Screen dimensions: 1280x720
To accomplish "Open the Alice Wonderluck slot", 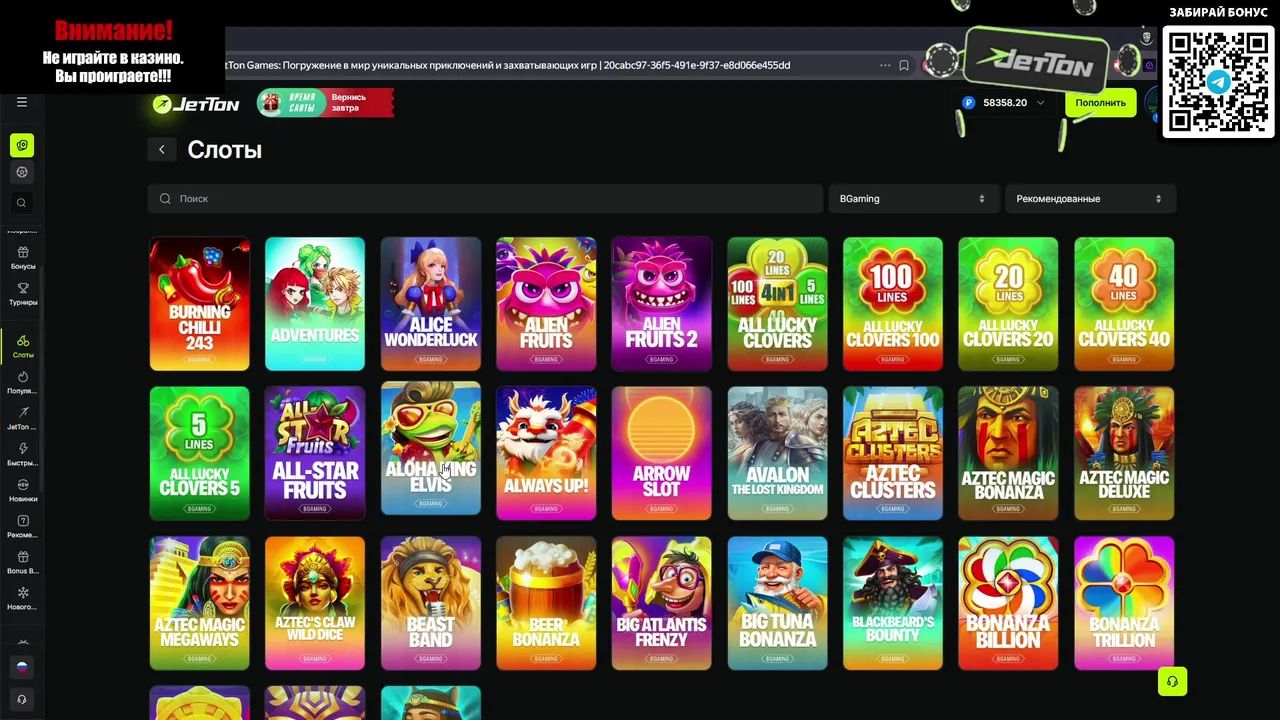I will [431, 304].
